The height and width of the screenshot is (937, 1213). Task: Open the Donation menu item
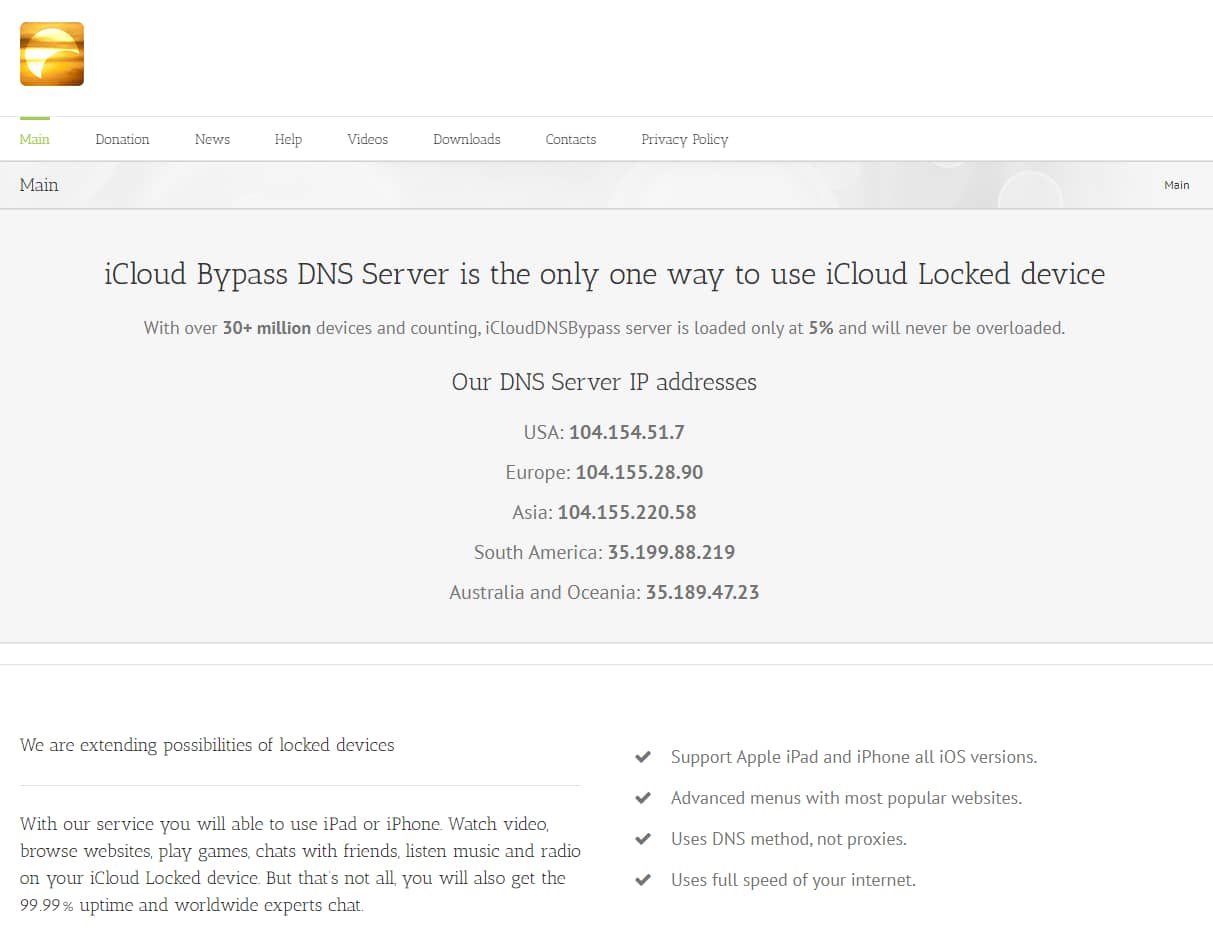[122, 139]
